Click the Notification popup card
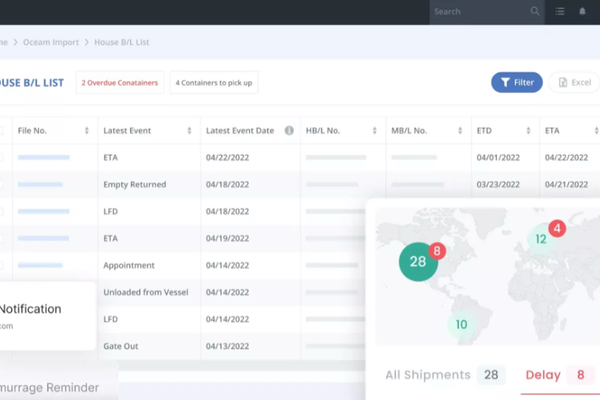 pyautogui.click(x=47, y=316)
